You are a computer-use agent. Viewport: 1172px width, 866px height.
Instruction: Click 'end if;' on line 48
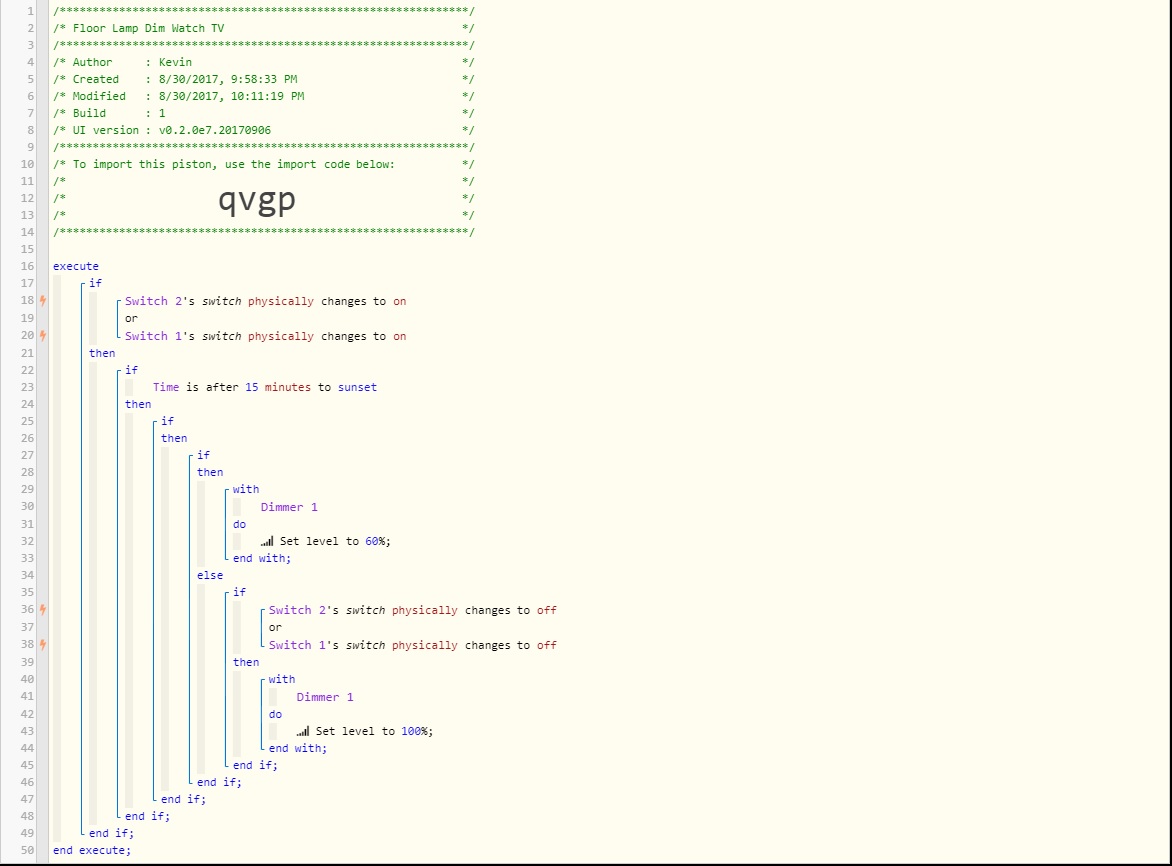147,816
